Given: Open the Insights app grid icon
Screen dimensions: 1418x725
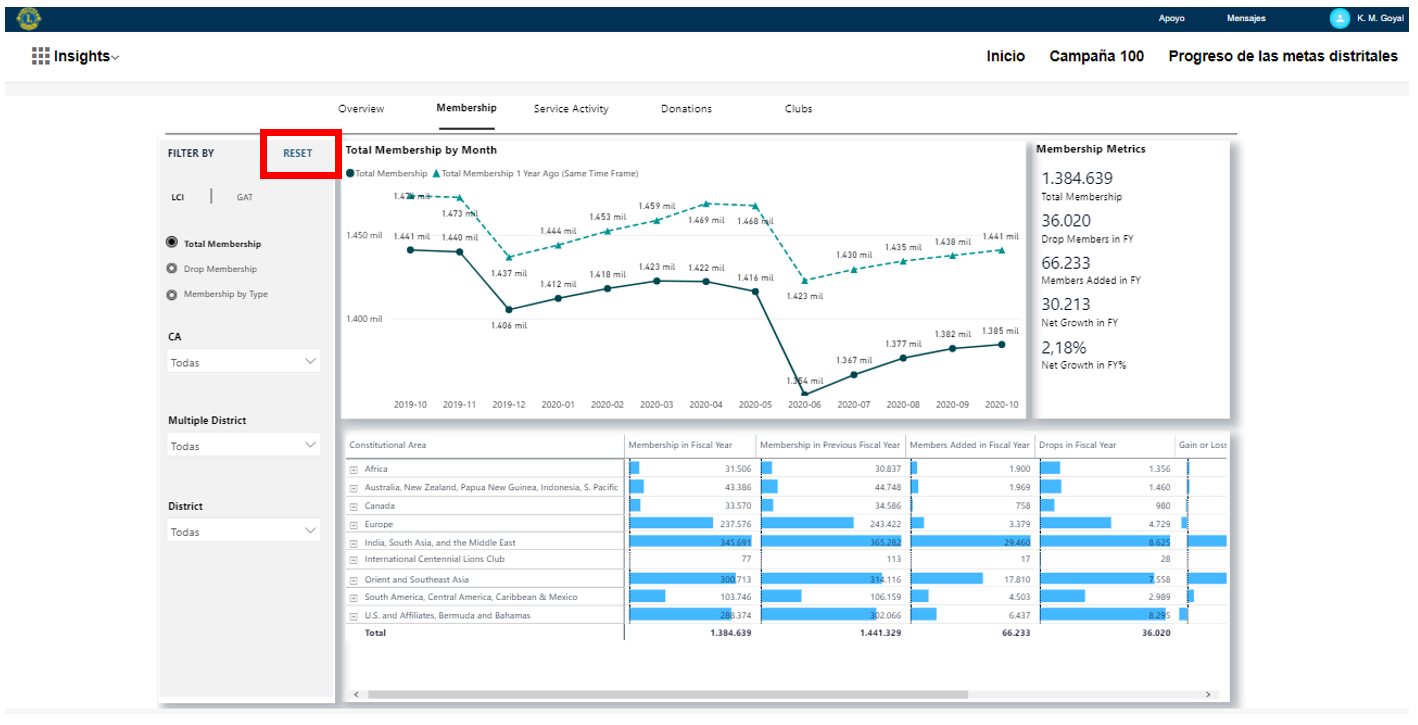Looking at the screenshot, I should pyautogui.click(x=40, y=56).
